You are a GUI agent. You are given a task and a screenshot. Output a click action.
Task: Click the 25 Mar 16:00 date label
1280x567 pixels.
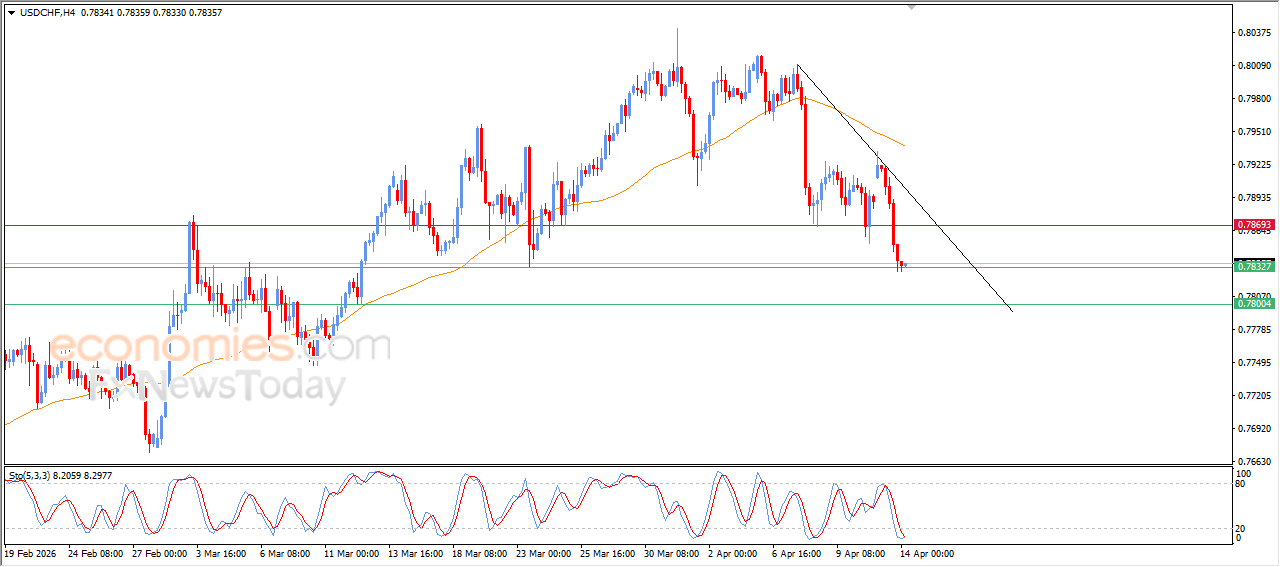(x=607, y=553)
